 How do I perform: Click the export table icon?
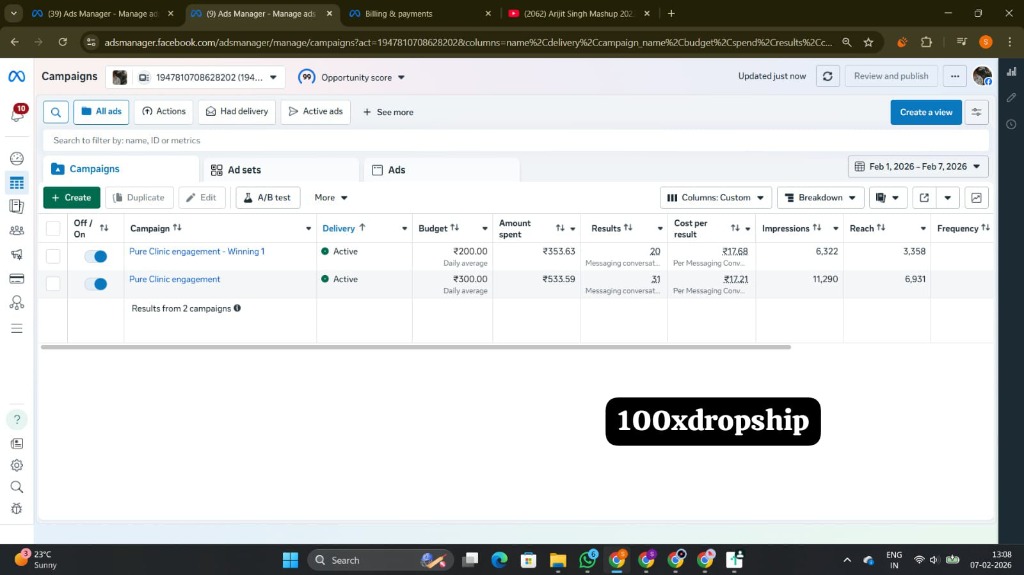coord(924,198)
